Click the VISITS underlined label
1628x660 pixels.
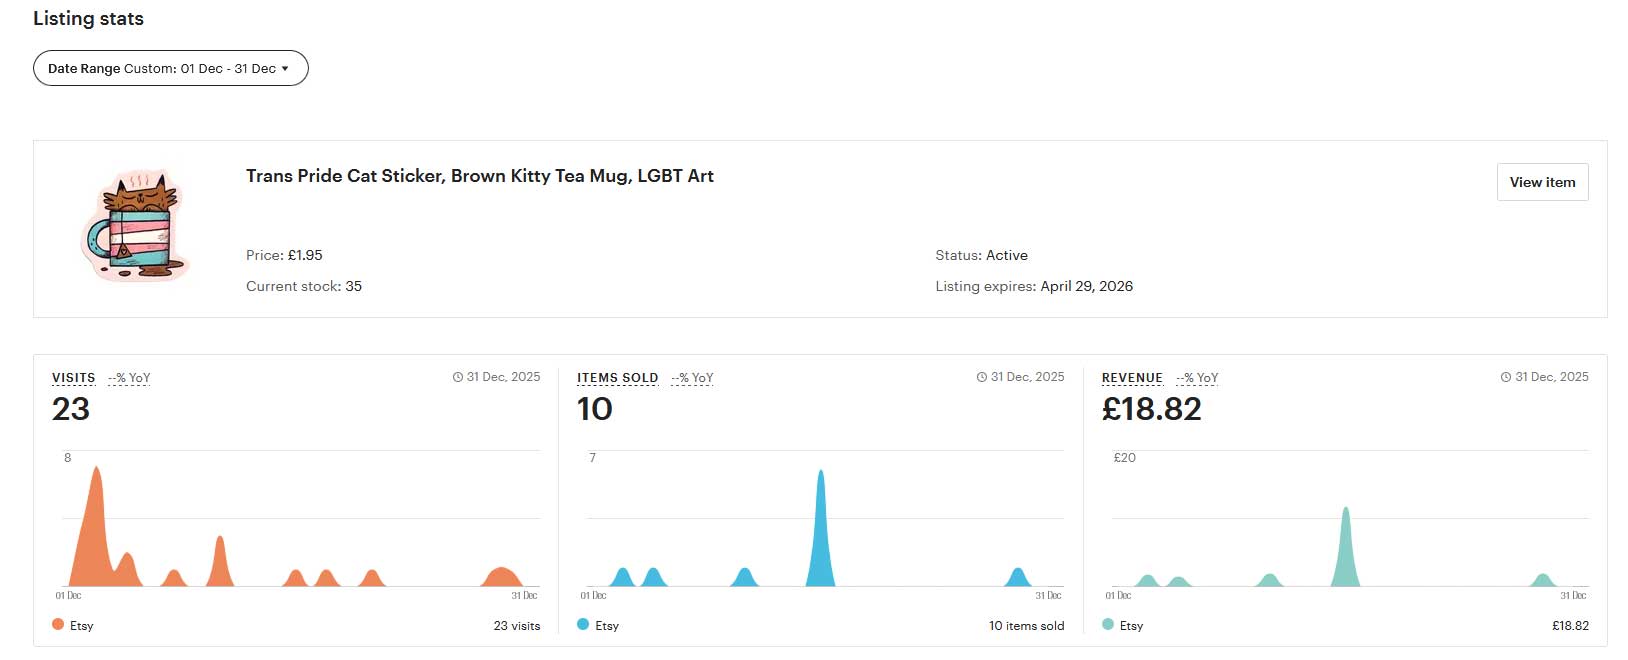pyautogui.click(x=73, y=378)
